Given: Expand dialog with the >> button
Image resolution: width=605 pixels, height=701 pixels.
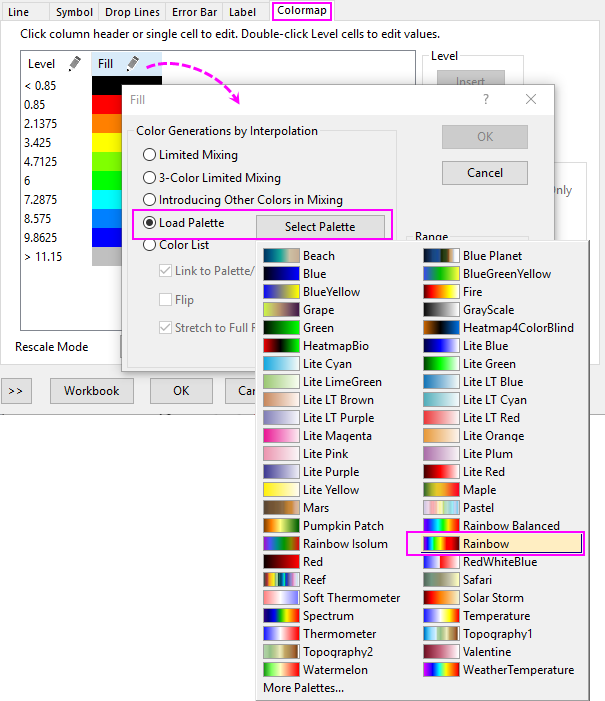Looking at the screenshot, I should coord(16,391).
